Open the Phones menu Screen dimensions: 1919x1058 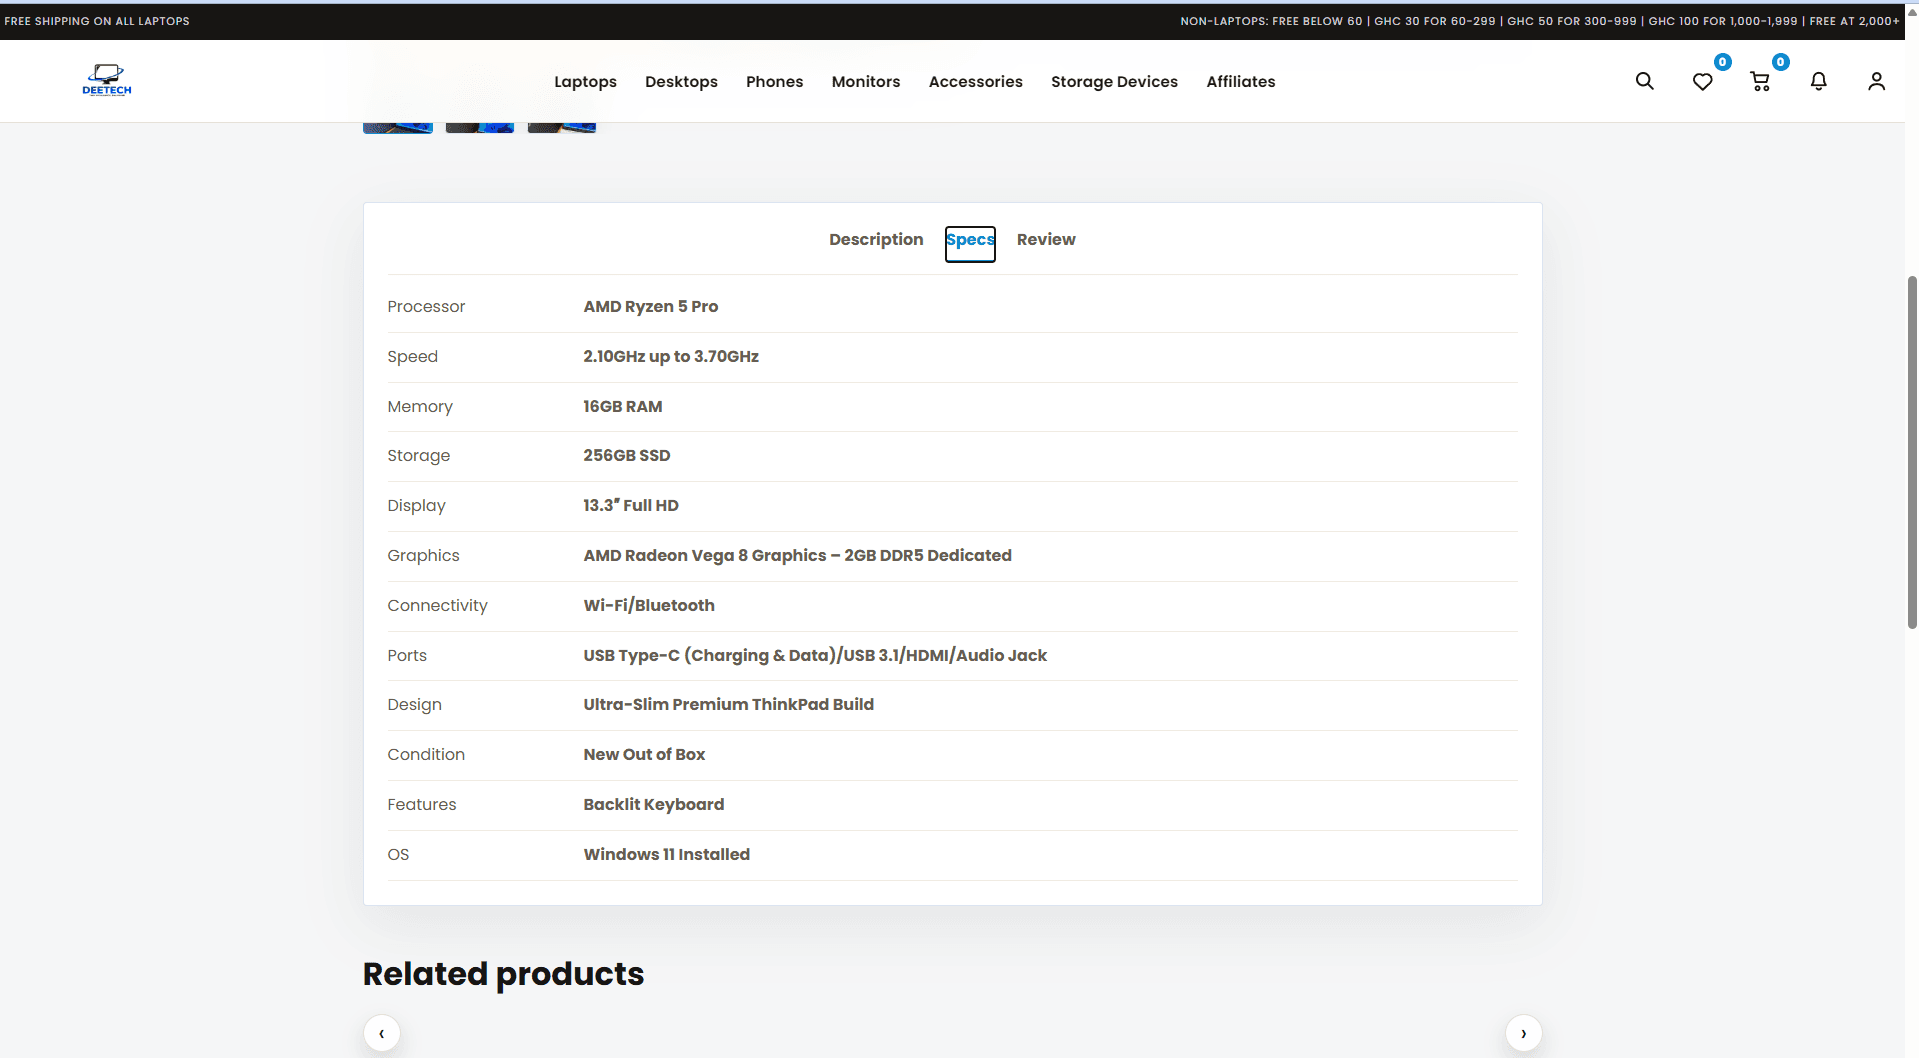point(774,82)
